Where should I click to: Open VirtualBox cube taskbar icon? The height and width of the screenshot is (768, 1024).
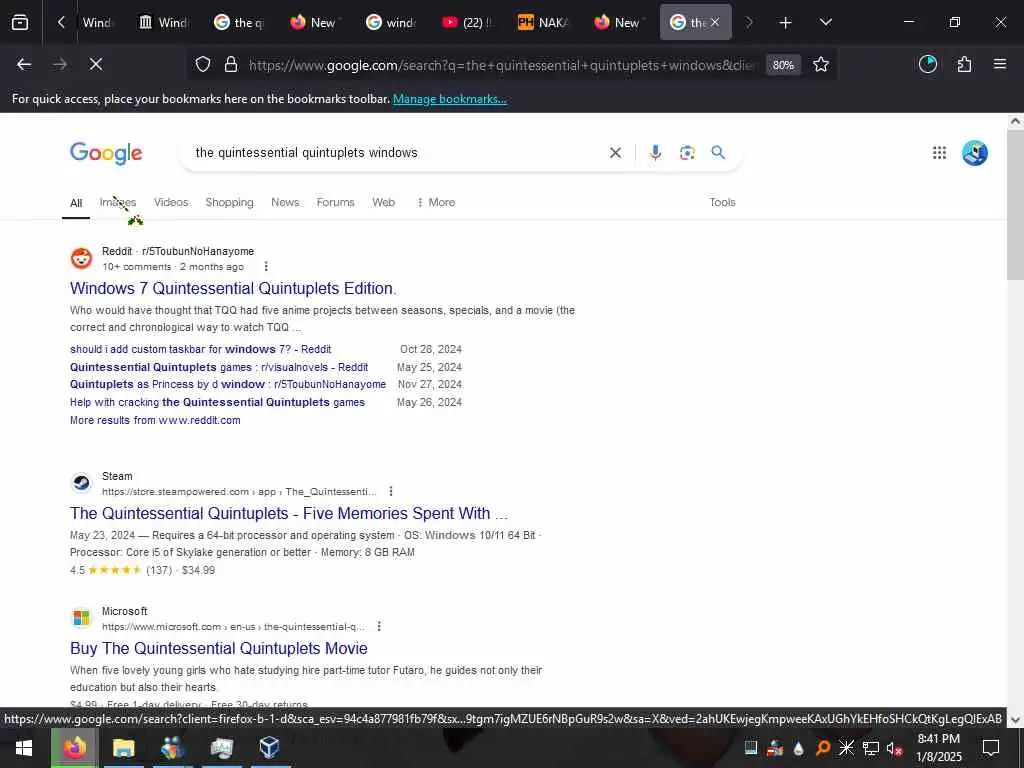coord(269,748)
